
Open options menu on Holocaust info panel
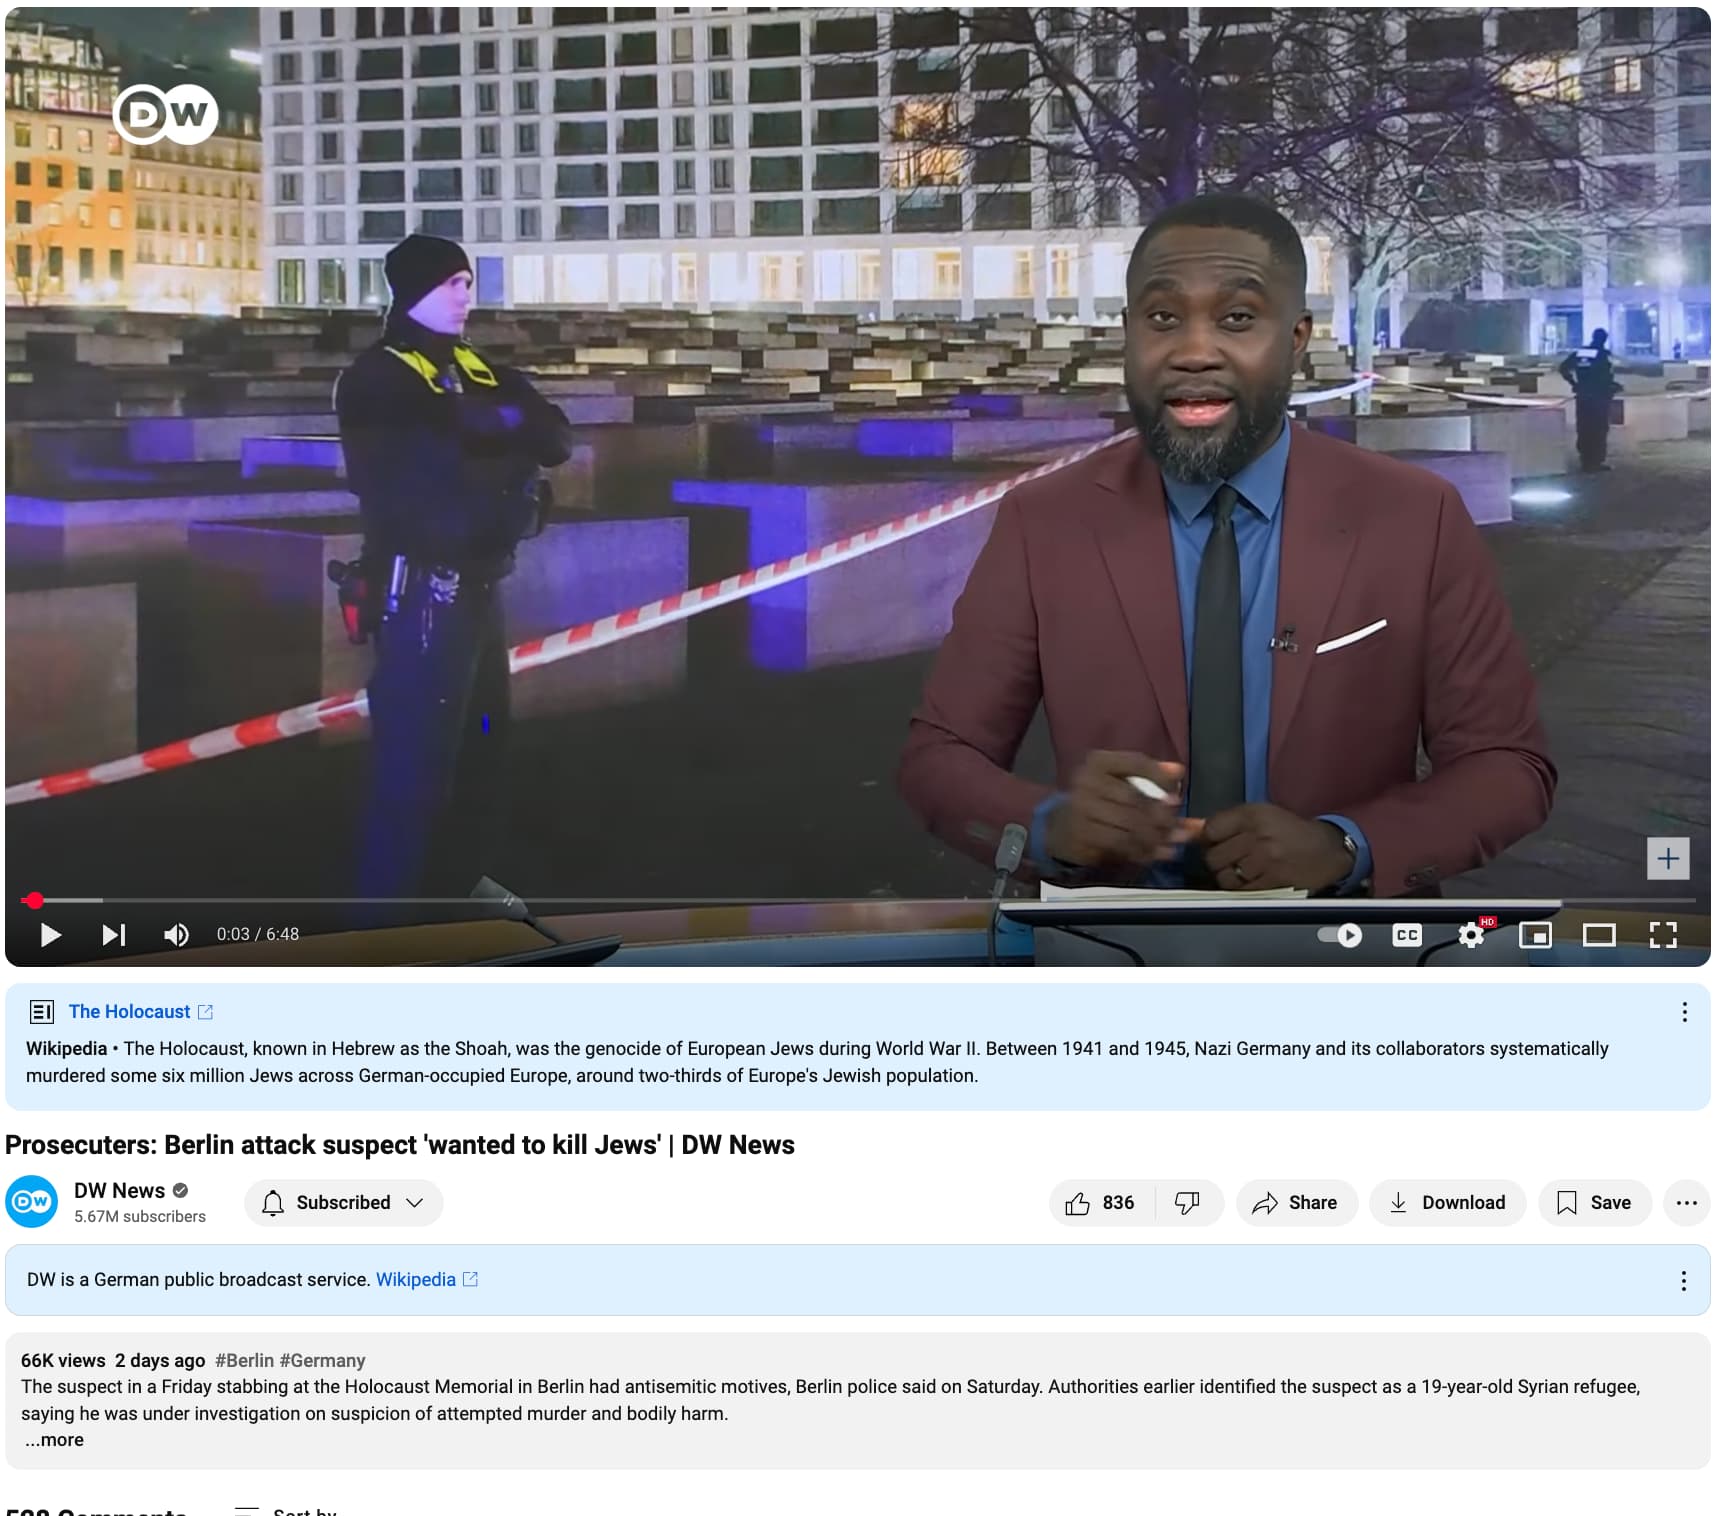pos(1685,1012)
